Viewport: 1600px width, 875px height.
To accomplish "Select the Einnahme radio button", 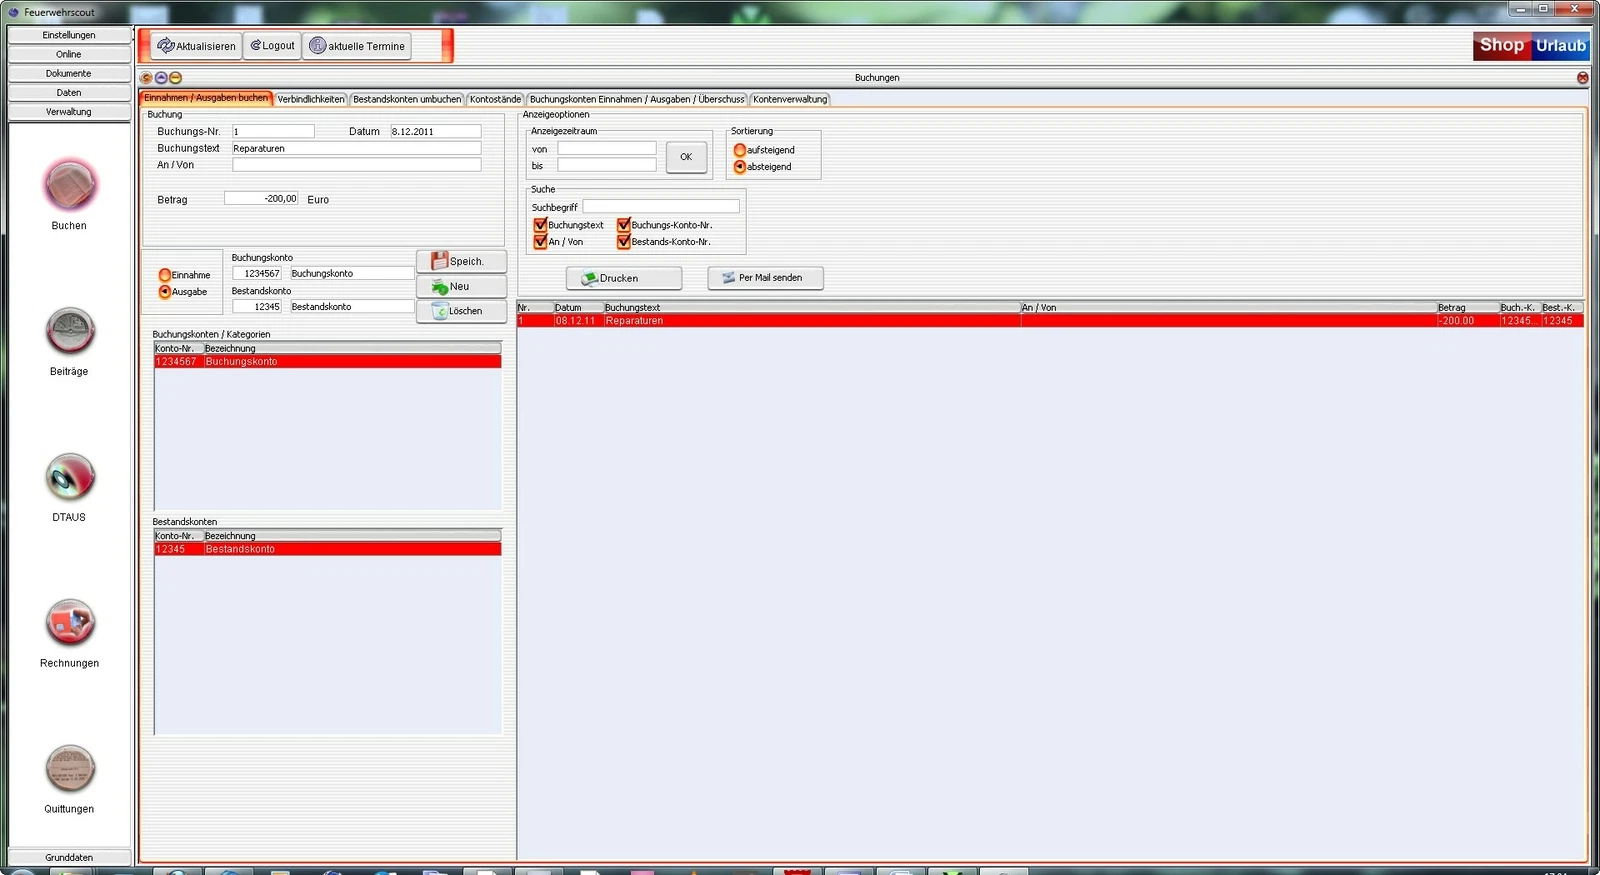I will coord(165,275).
